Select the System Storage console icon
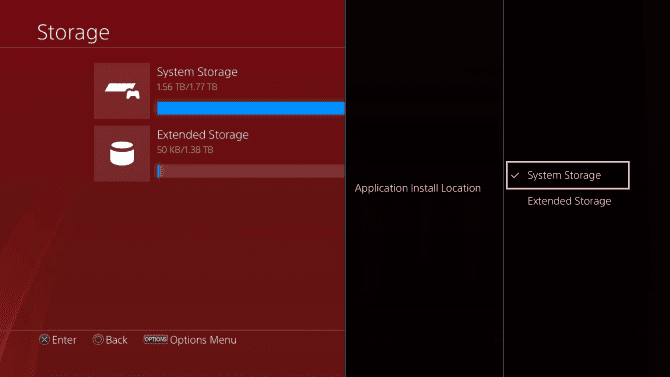This screenshot has height=377, width=670. tap(122, 91)
